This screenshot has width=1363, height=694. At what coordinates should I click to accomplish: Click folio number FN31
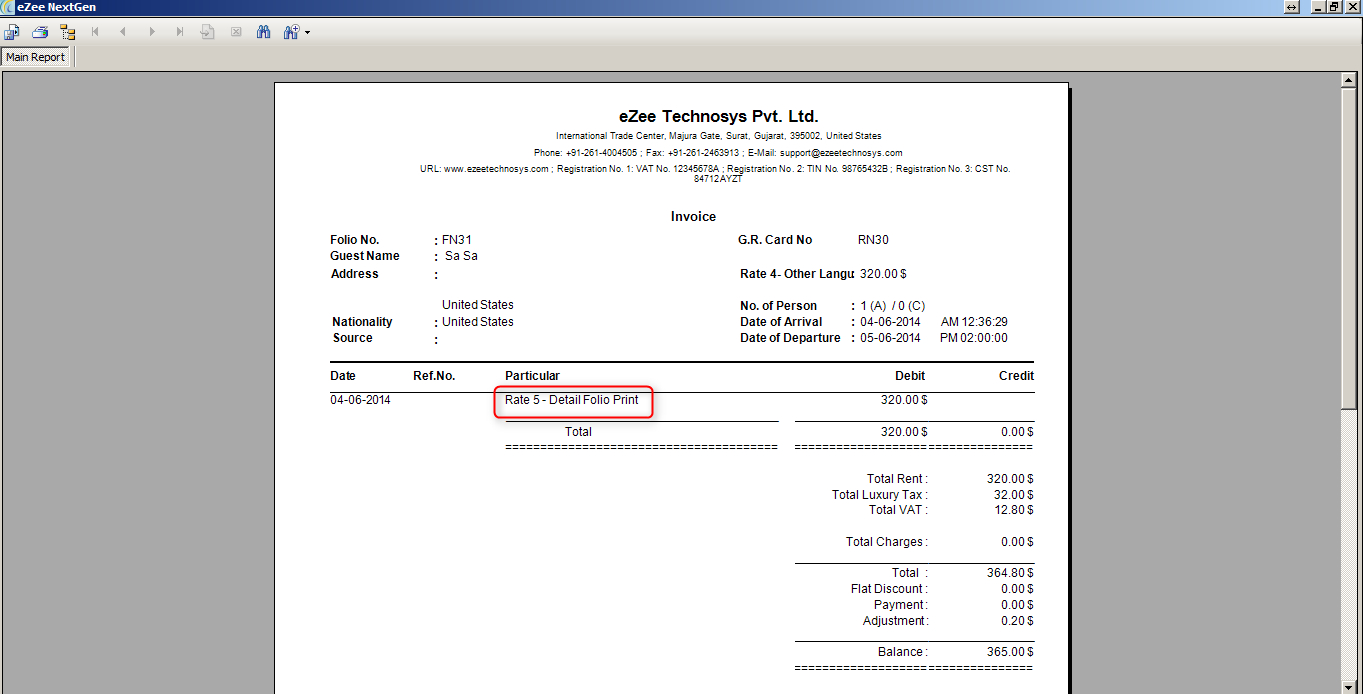click(x=457, y=240)
